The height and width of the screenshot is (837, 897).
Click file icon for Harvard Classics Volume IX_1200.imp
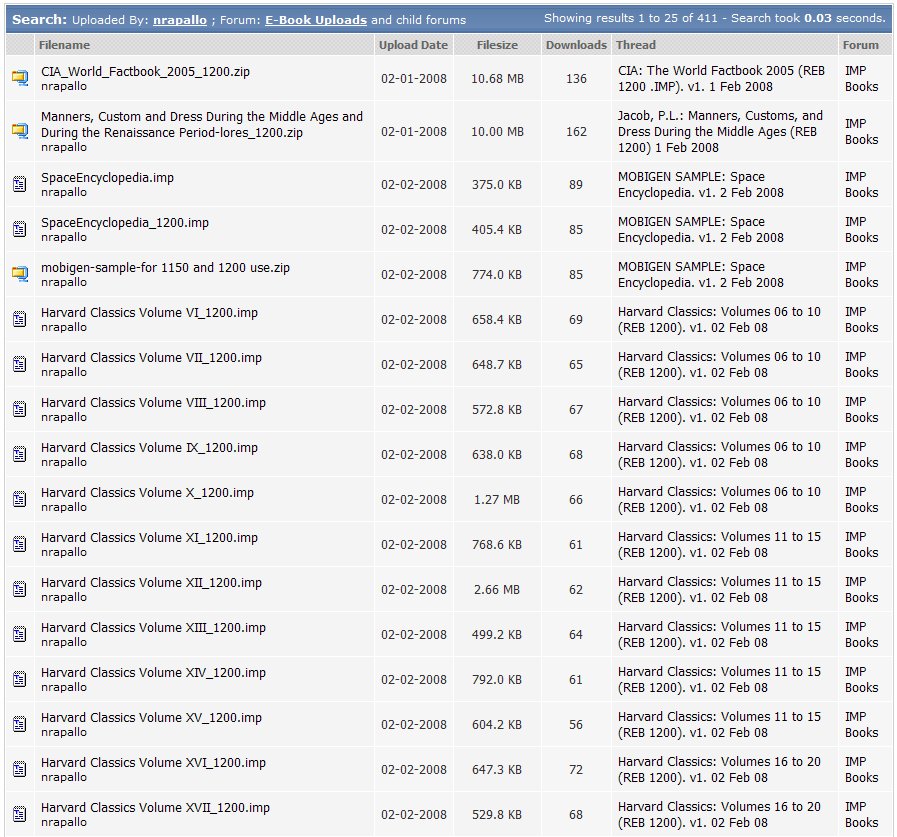click(19, 454)
